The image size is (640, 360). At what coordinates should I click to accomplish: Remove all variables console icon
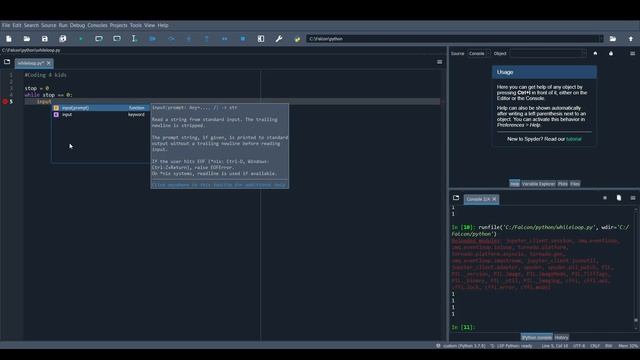coord(619,198)
